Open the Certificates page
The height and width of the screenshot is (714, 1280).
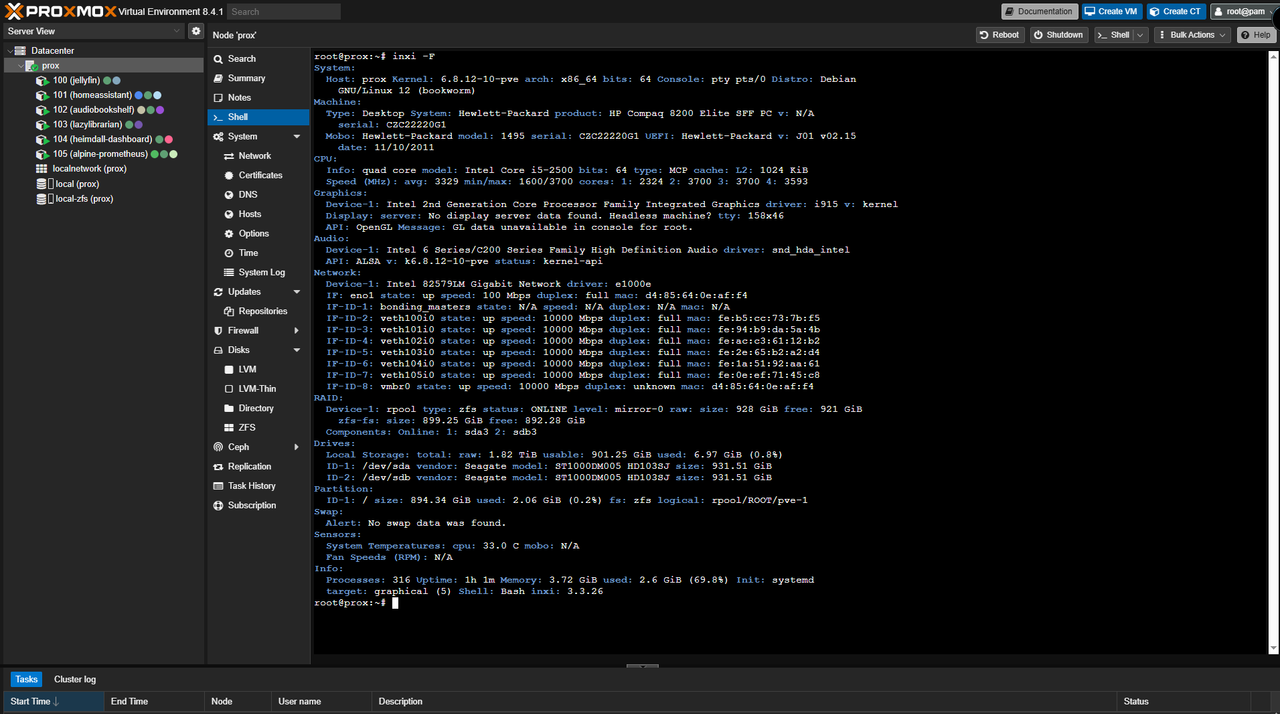coord(260,175)
